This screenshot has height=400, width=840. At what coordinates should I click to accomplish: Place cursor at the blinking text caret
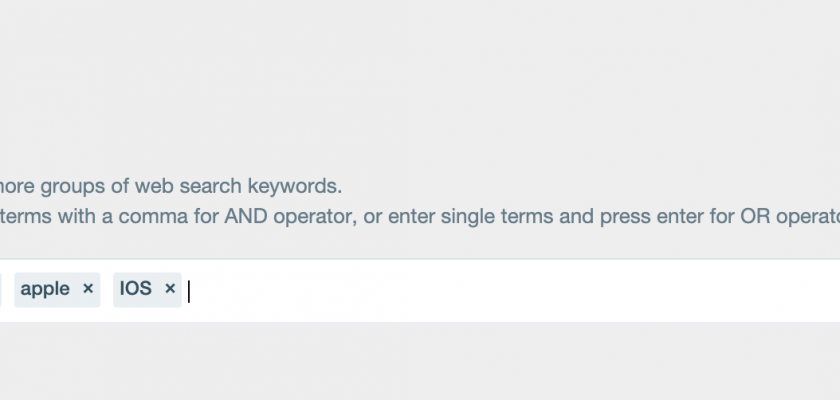(x=190, y=290)
